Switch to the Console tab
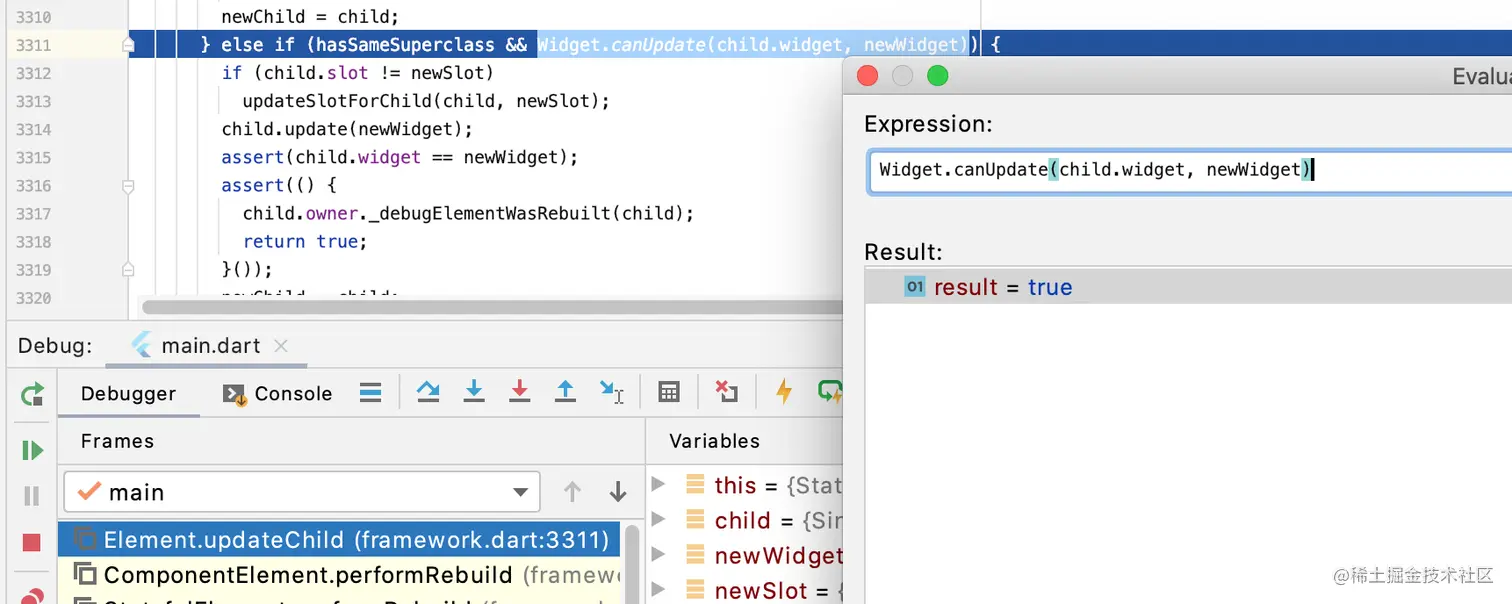Screen dimensions: 1512x604 pyautogui.click(x=278, y=393)
